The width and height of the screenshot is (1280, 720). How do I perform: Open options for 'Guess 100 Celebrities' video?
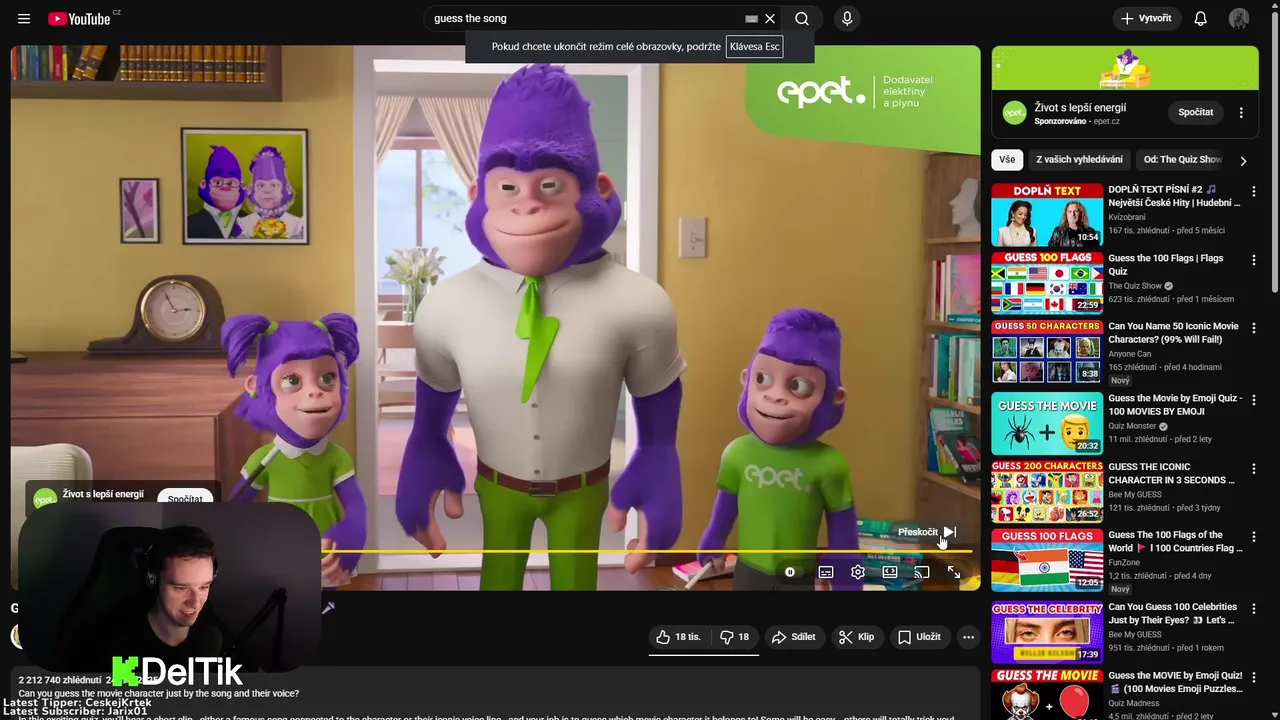click(1253, 608)
